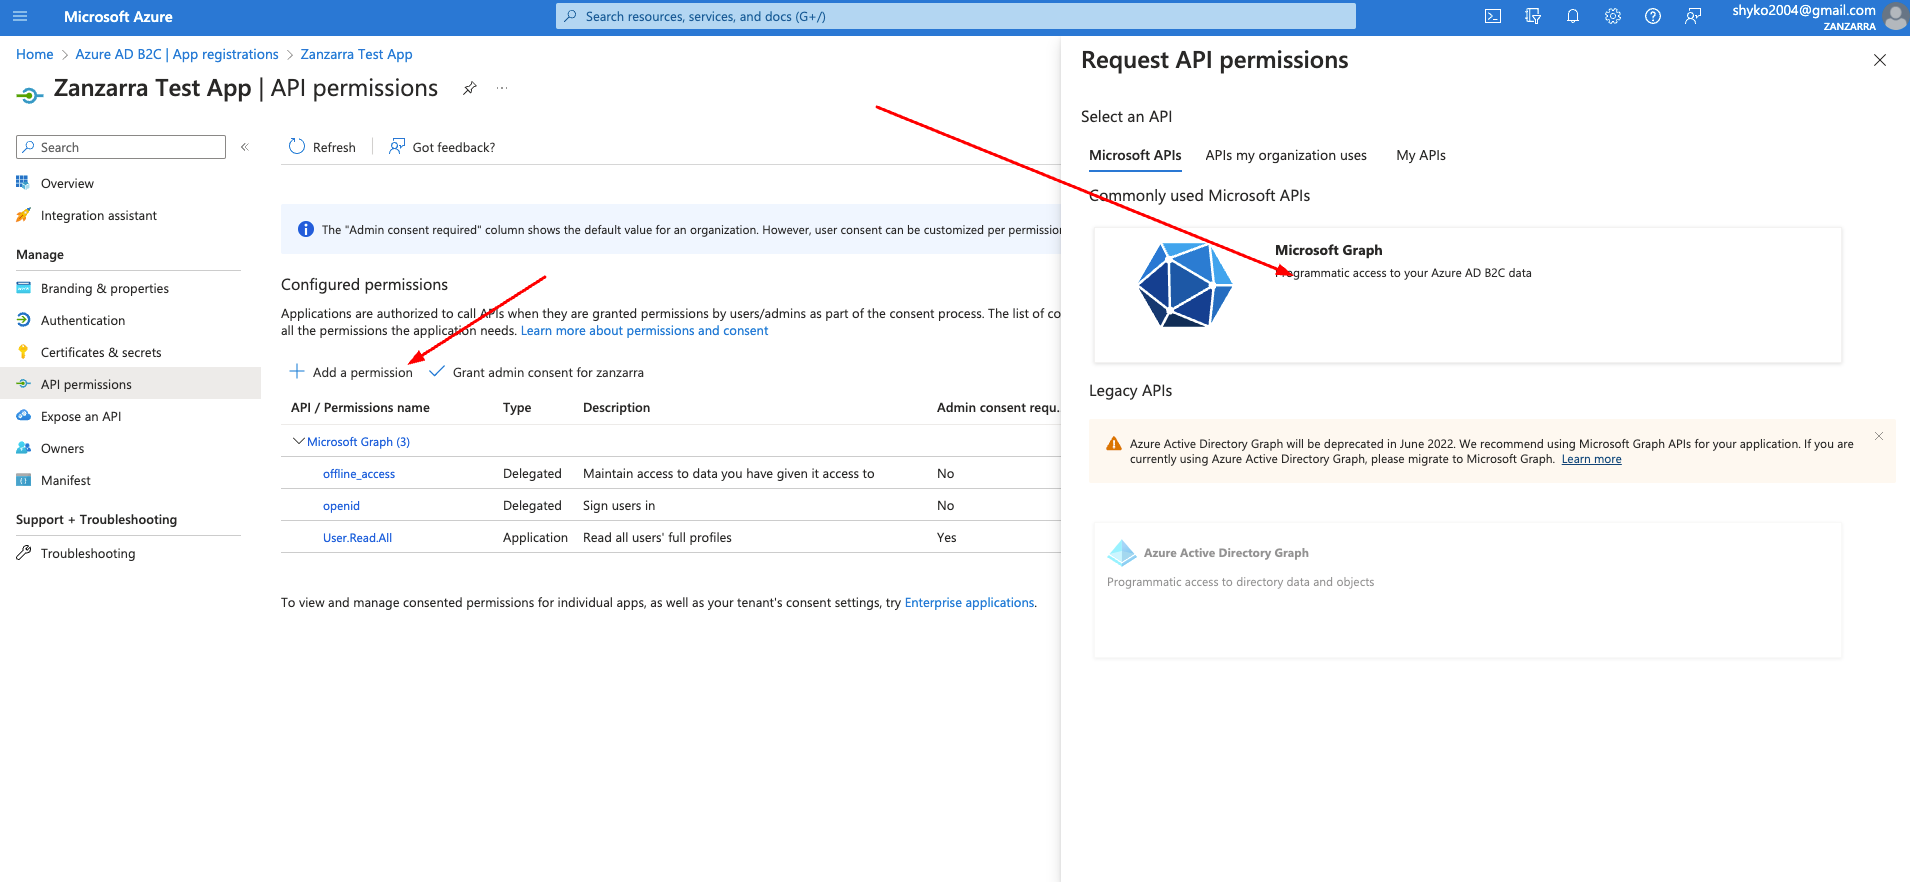
Task: Click the Description column header
Action: pos(616,407)
